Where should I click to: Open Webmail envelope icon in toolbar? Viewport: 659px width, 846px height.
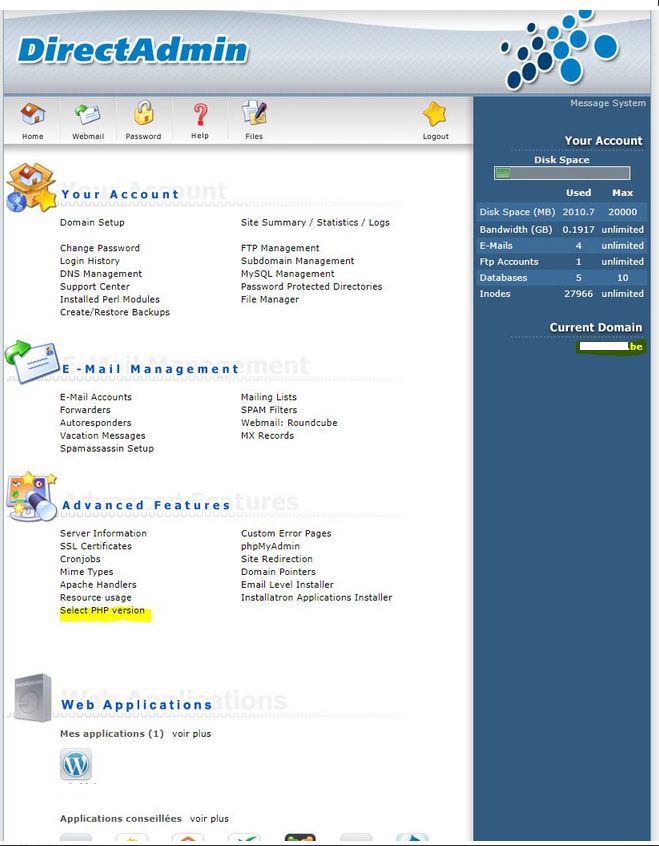click(x=87, y=114)
